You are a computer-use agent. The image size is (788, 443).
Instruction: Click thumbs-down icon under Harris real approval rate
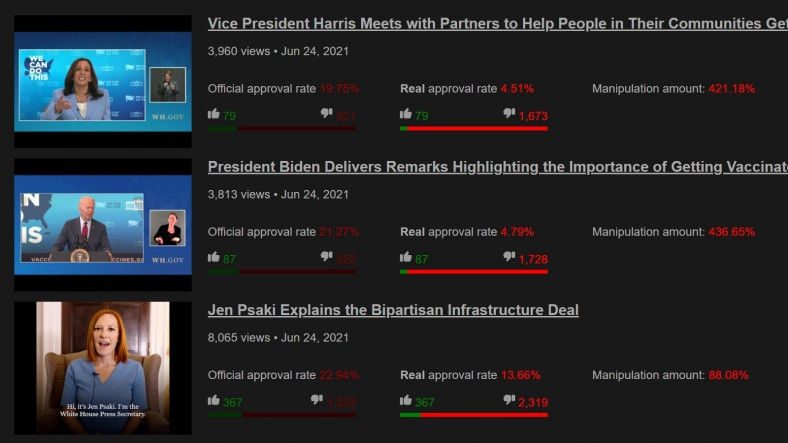pos(509,114)
